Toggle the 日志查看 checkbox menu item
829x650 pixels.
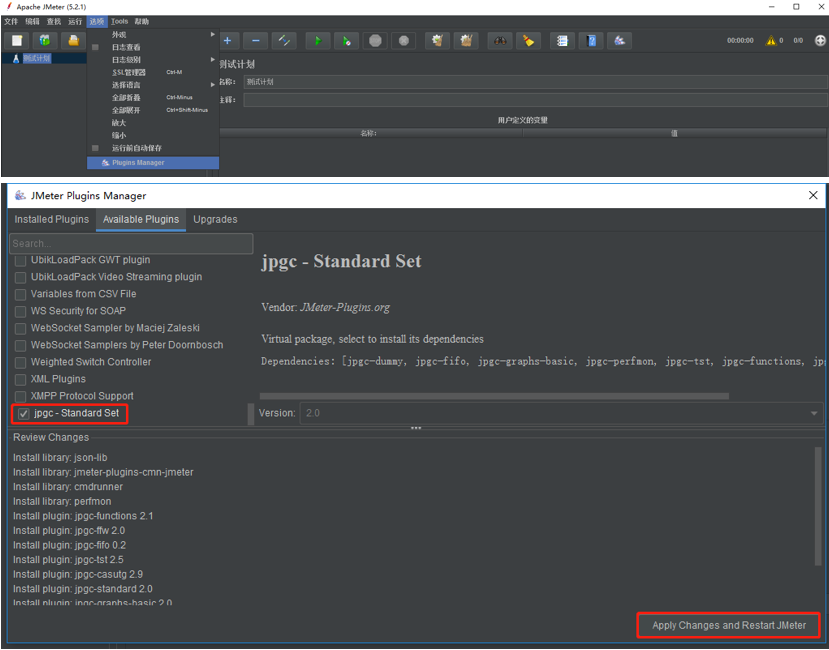[96, 47]
